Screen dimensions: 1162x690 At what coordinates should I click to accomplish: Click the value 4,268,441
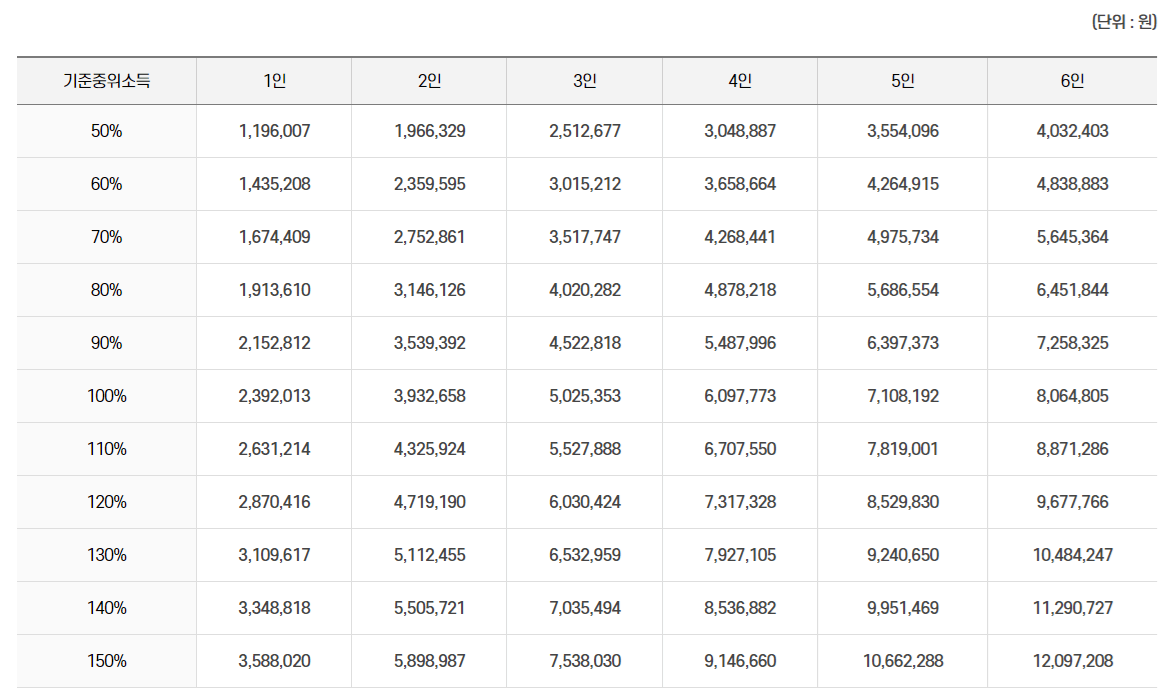pyautogui.click(x=740, y=237)
